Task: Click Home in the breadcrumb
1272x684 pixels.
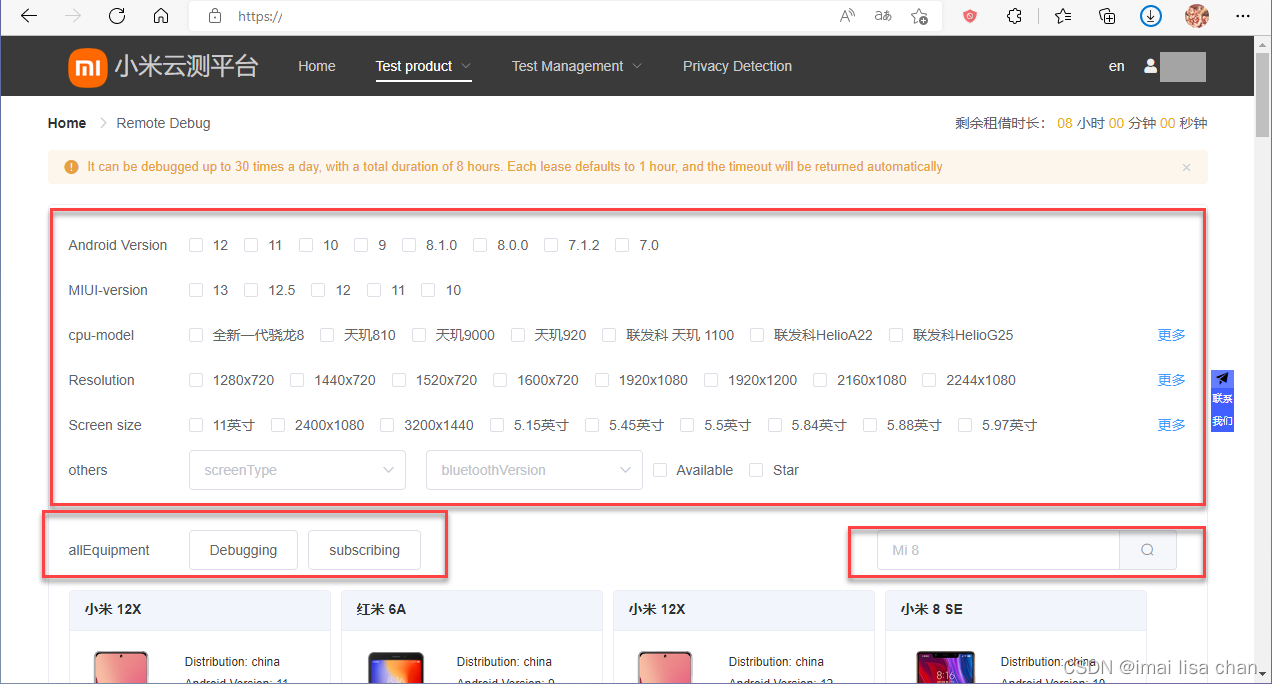Action: coord(67,123)
